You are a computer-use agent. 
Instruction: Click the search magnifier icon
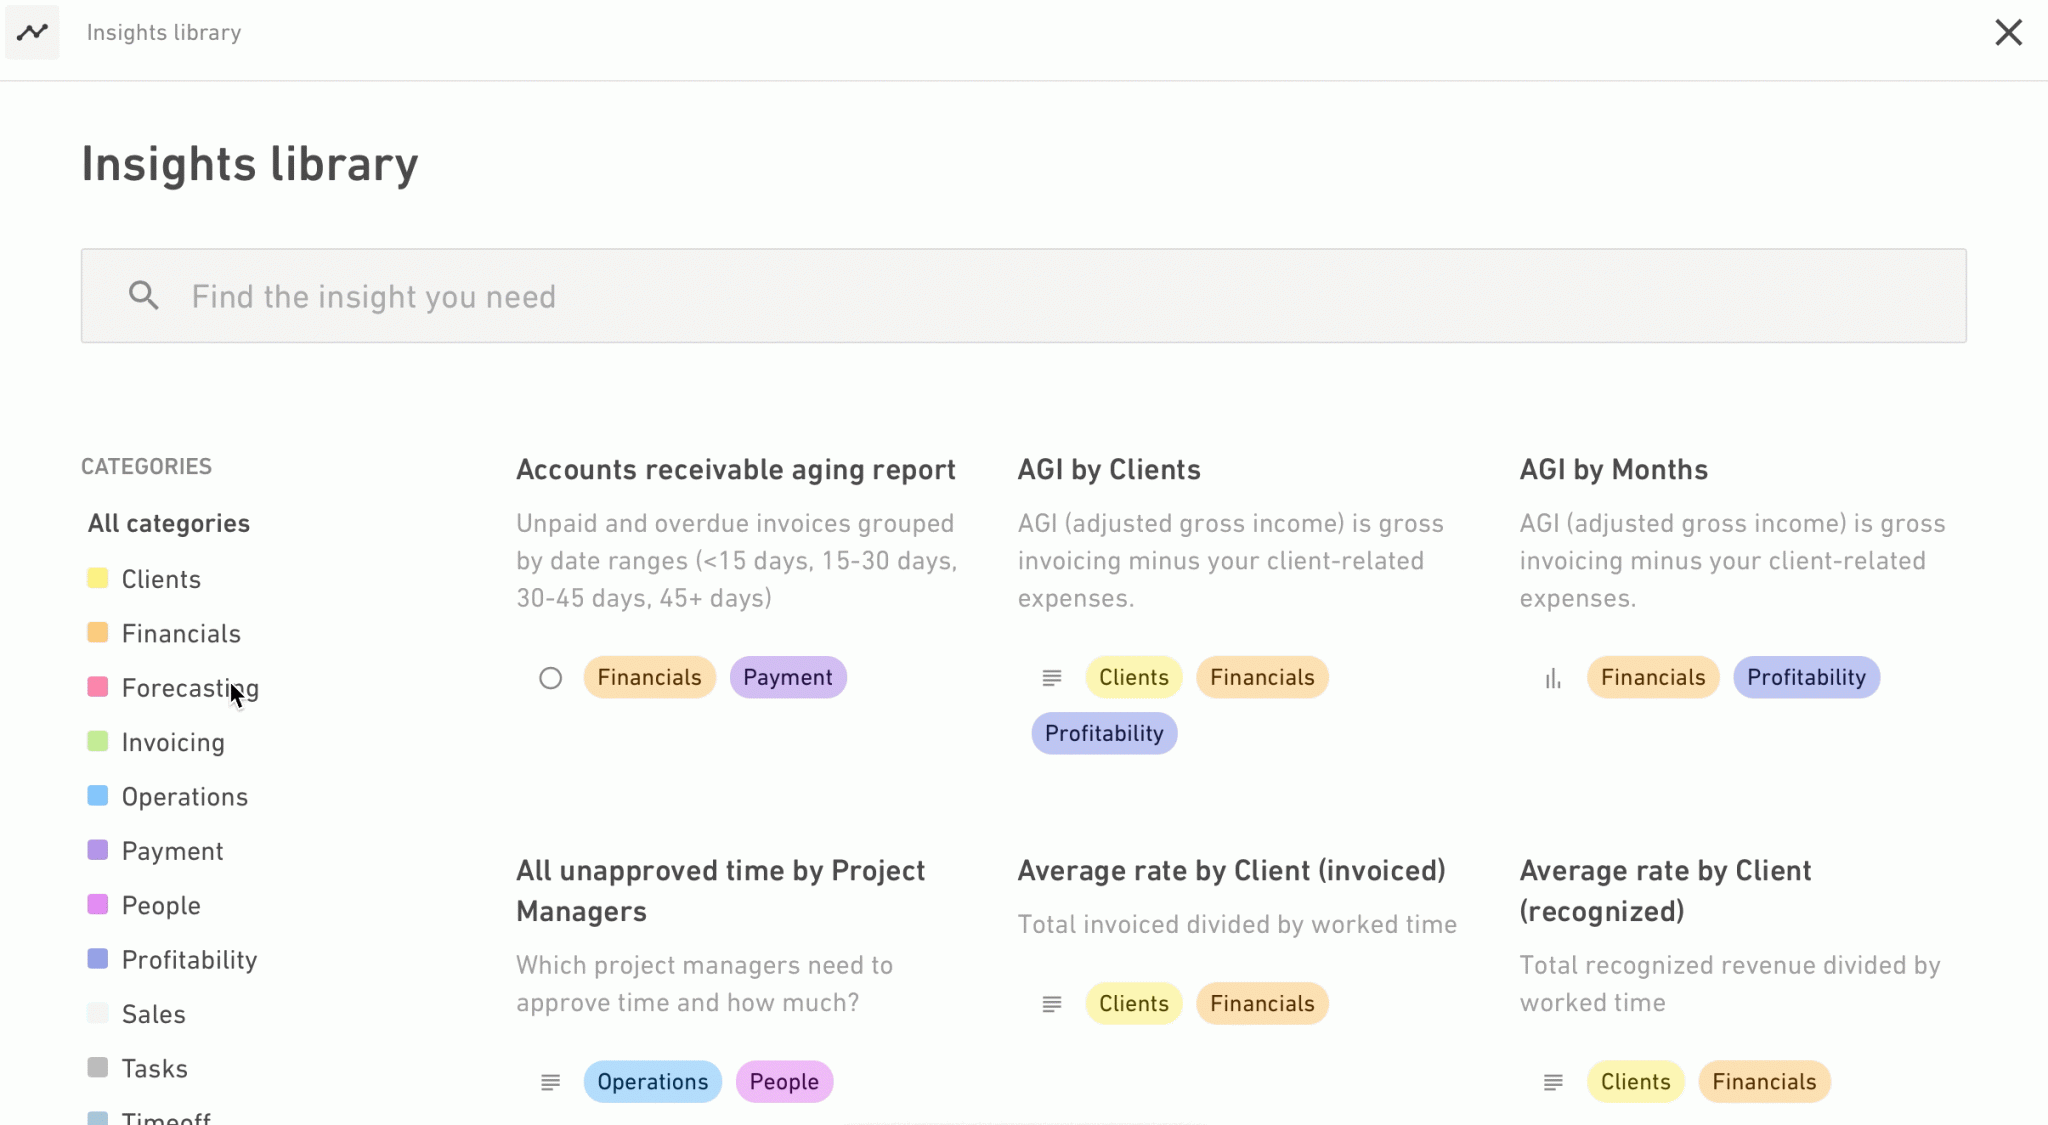[x=144, y=296]
